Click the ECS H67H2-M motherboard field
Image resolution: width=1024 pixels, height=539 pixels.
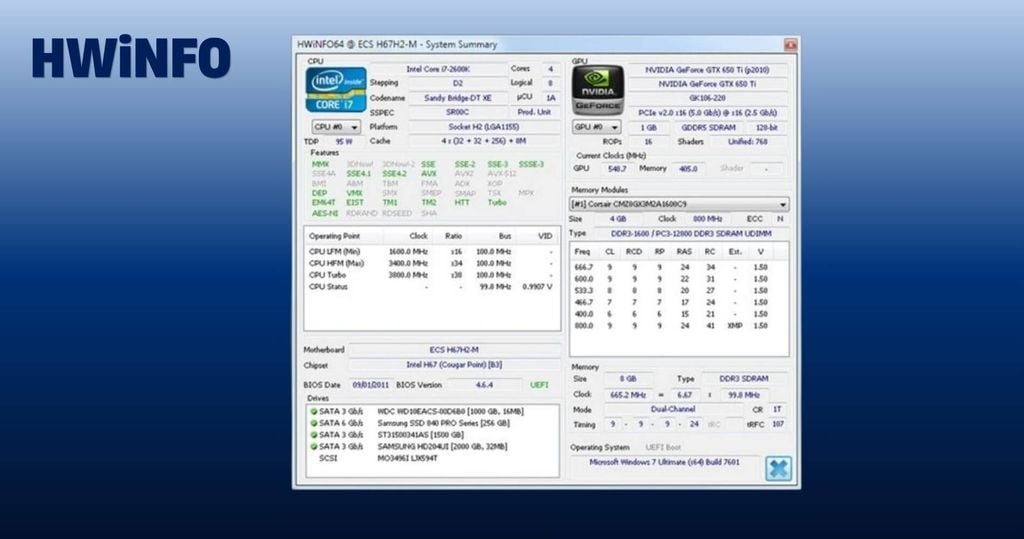pos(454,350)
